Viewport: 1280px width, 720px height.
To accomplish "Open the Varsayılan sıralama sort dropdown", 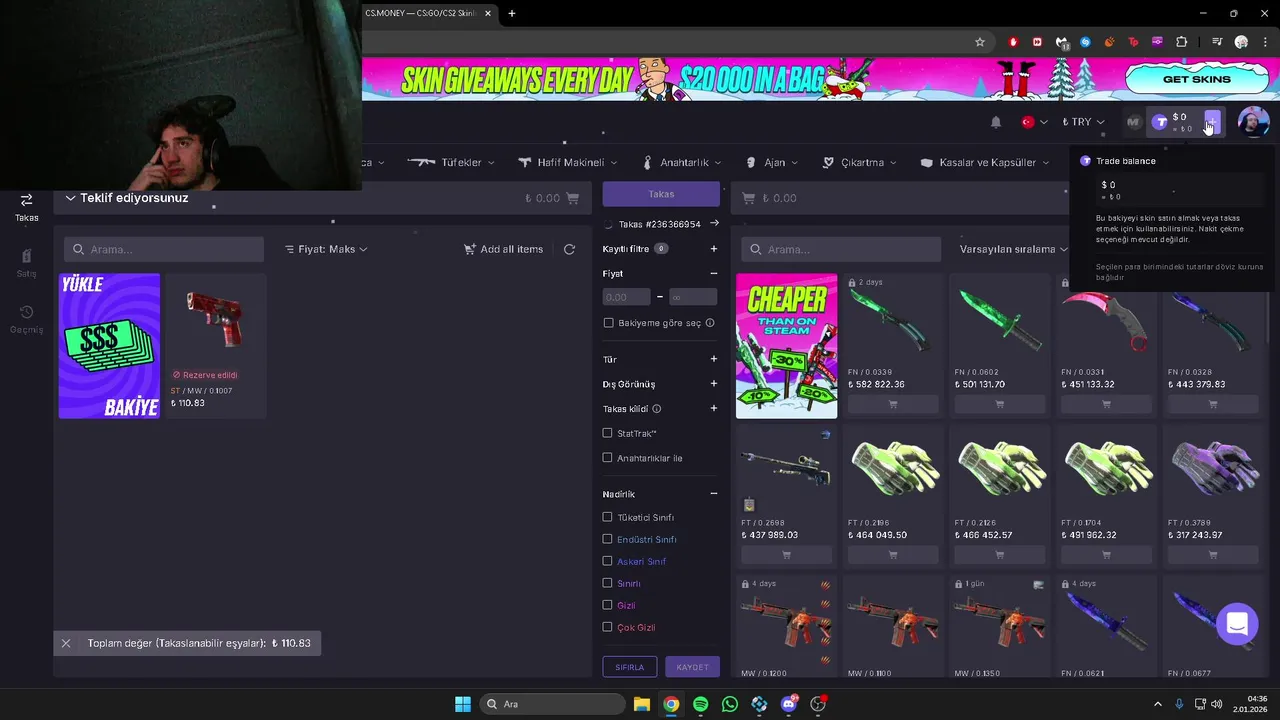I will click(1014, 249).
